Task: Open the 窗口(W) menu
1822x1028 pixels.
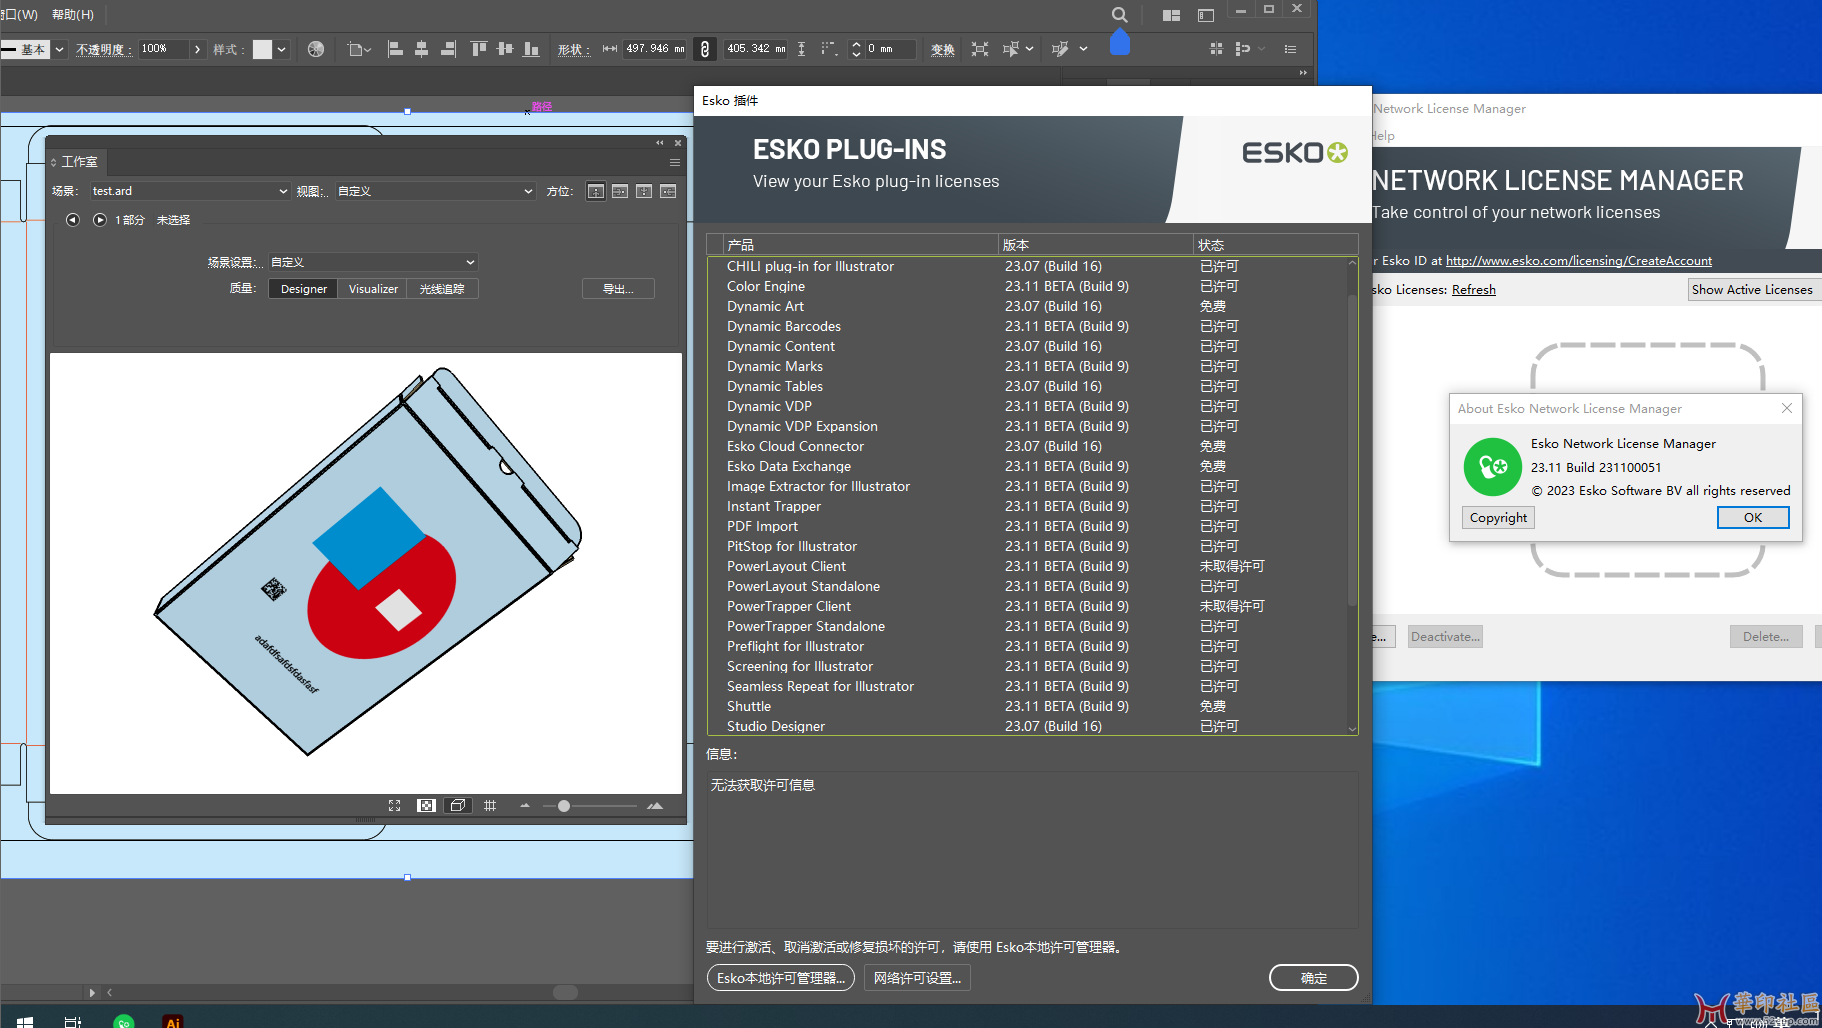Action: click(19, 14)
